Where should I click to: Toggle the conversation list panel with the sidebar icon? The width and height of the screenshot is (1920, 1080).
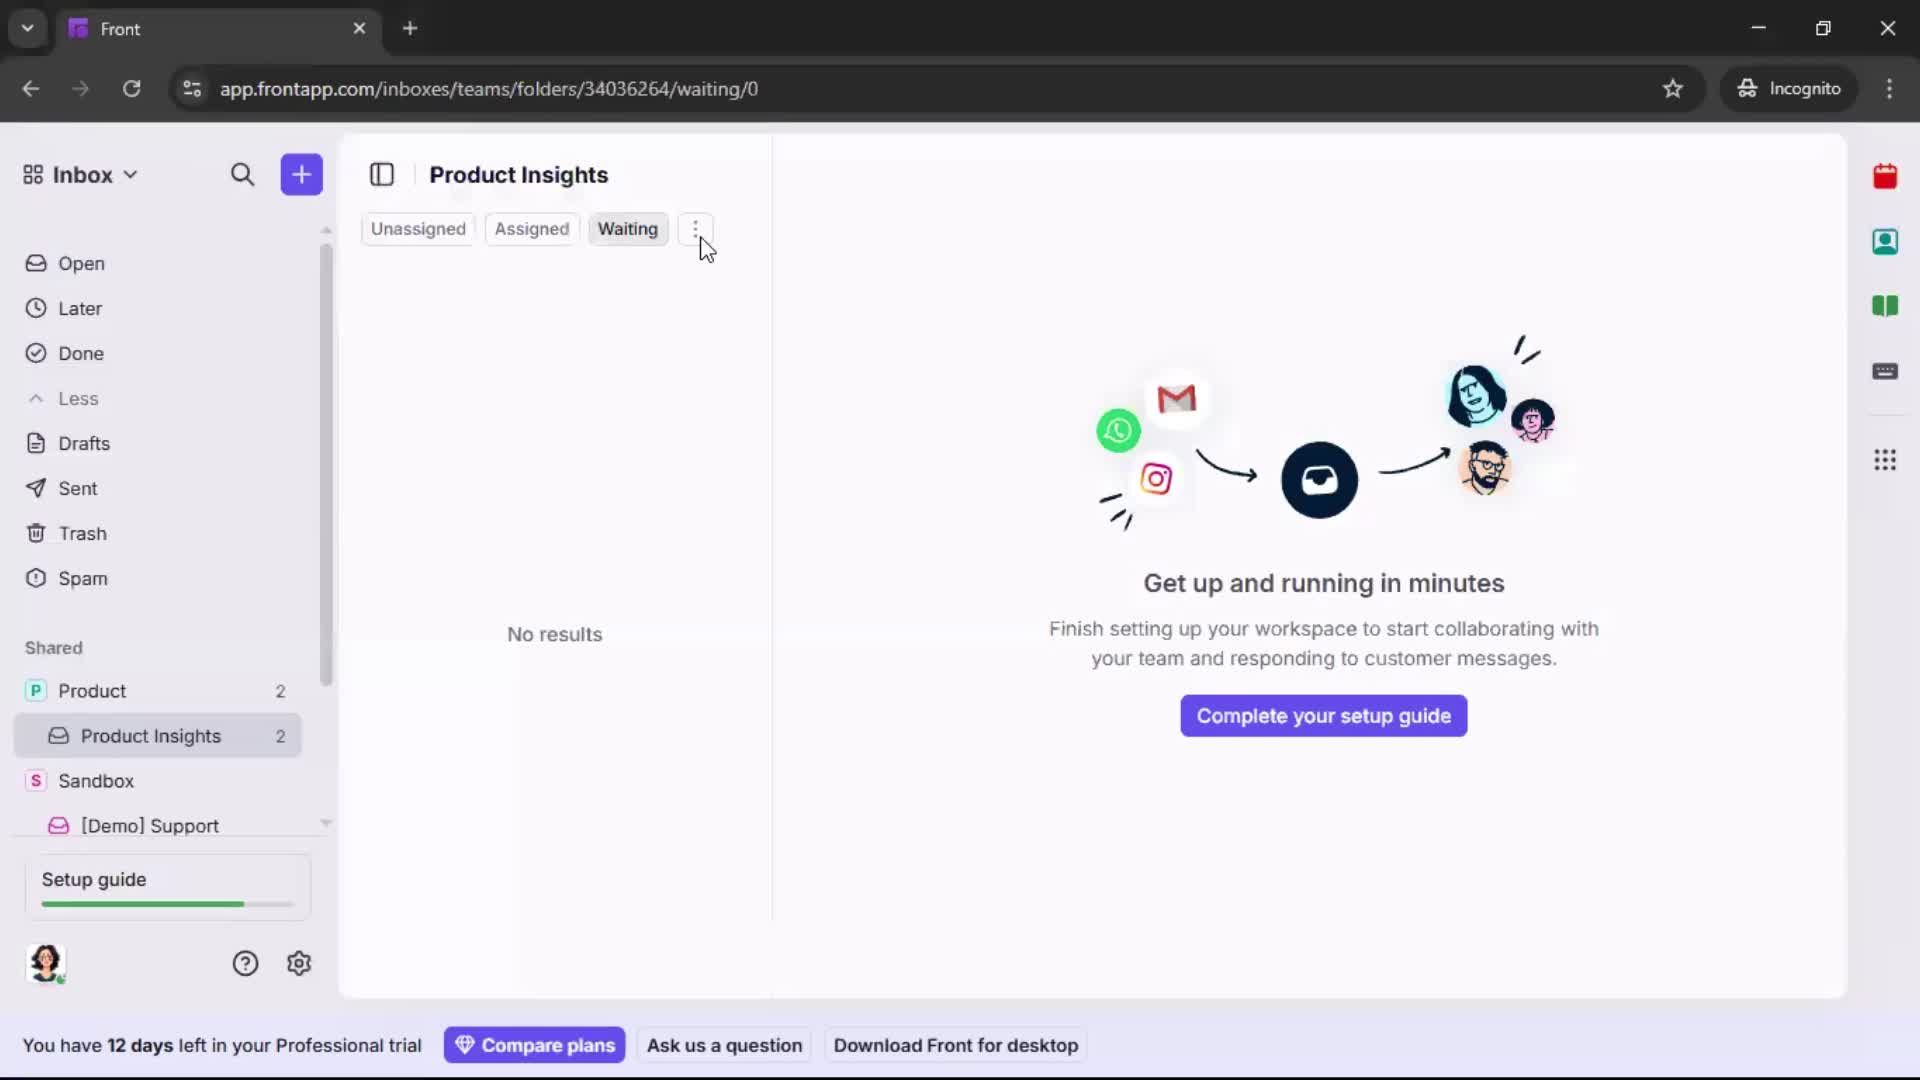pos(382,174)
